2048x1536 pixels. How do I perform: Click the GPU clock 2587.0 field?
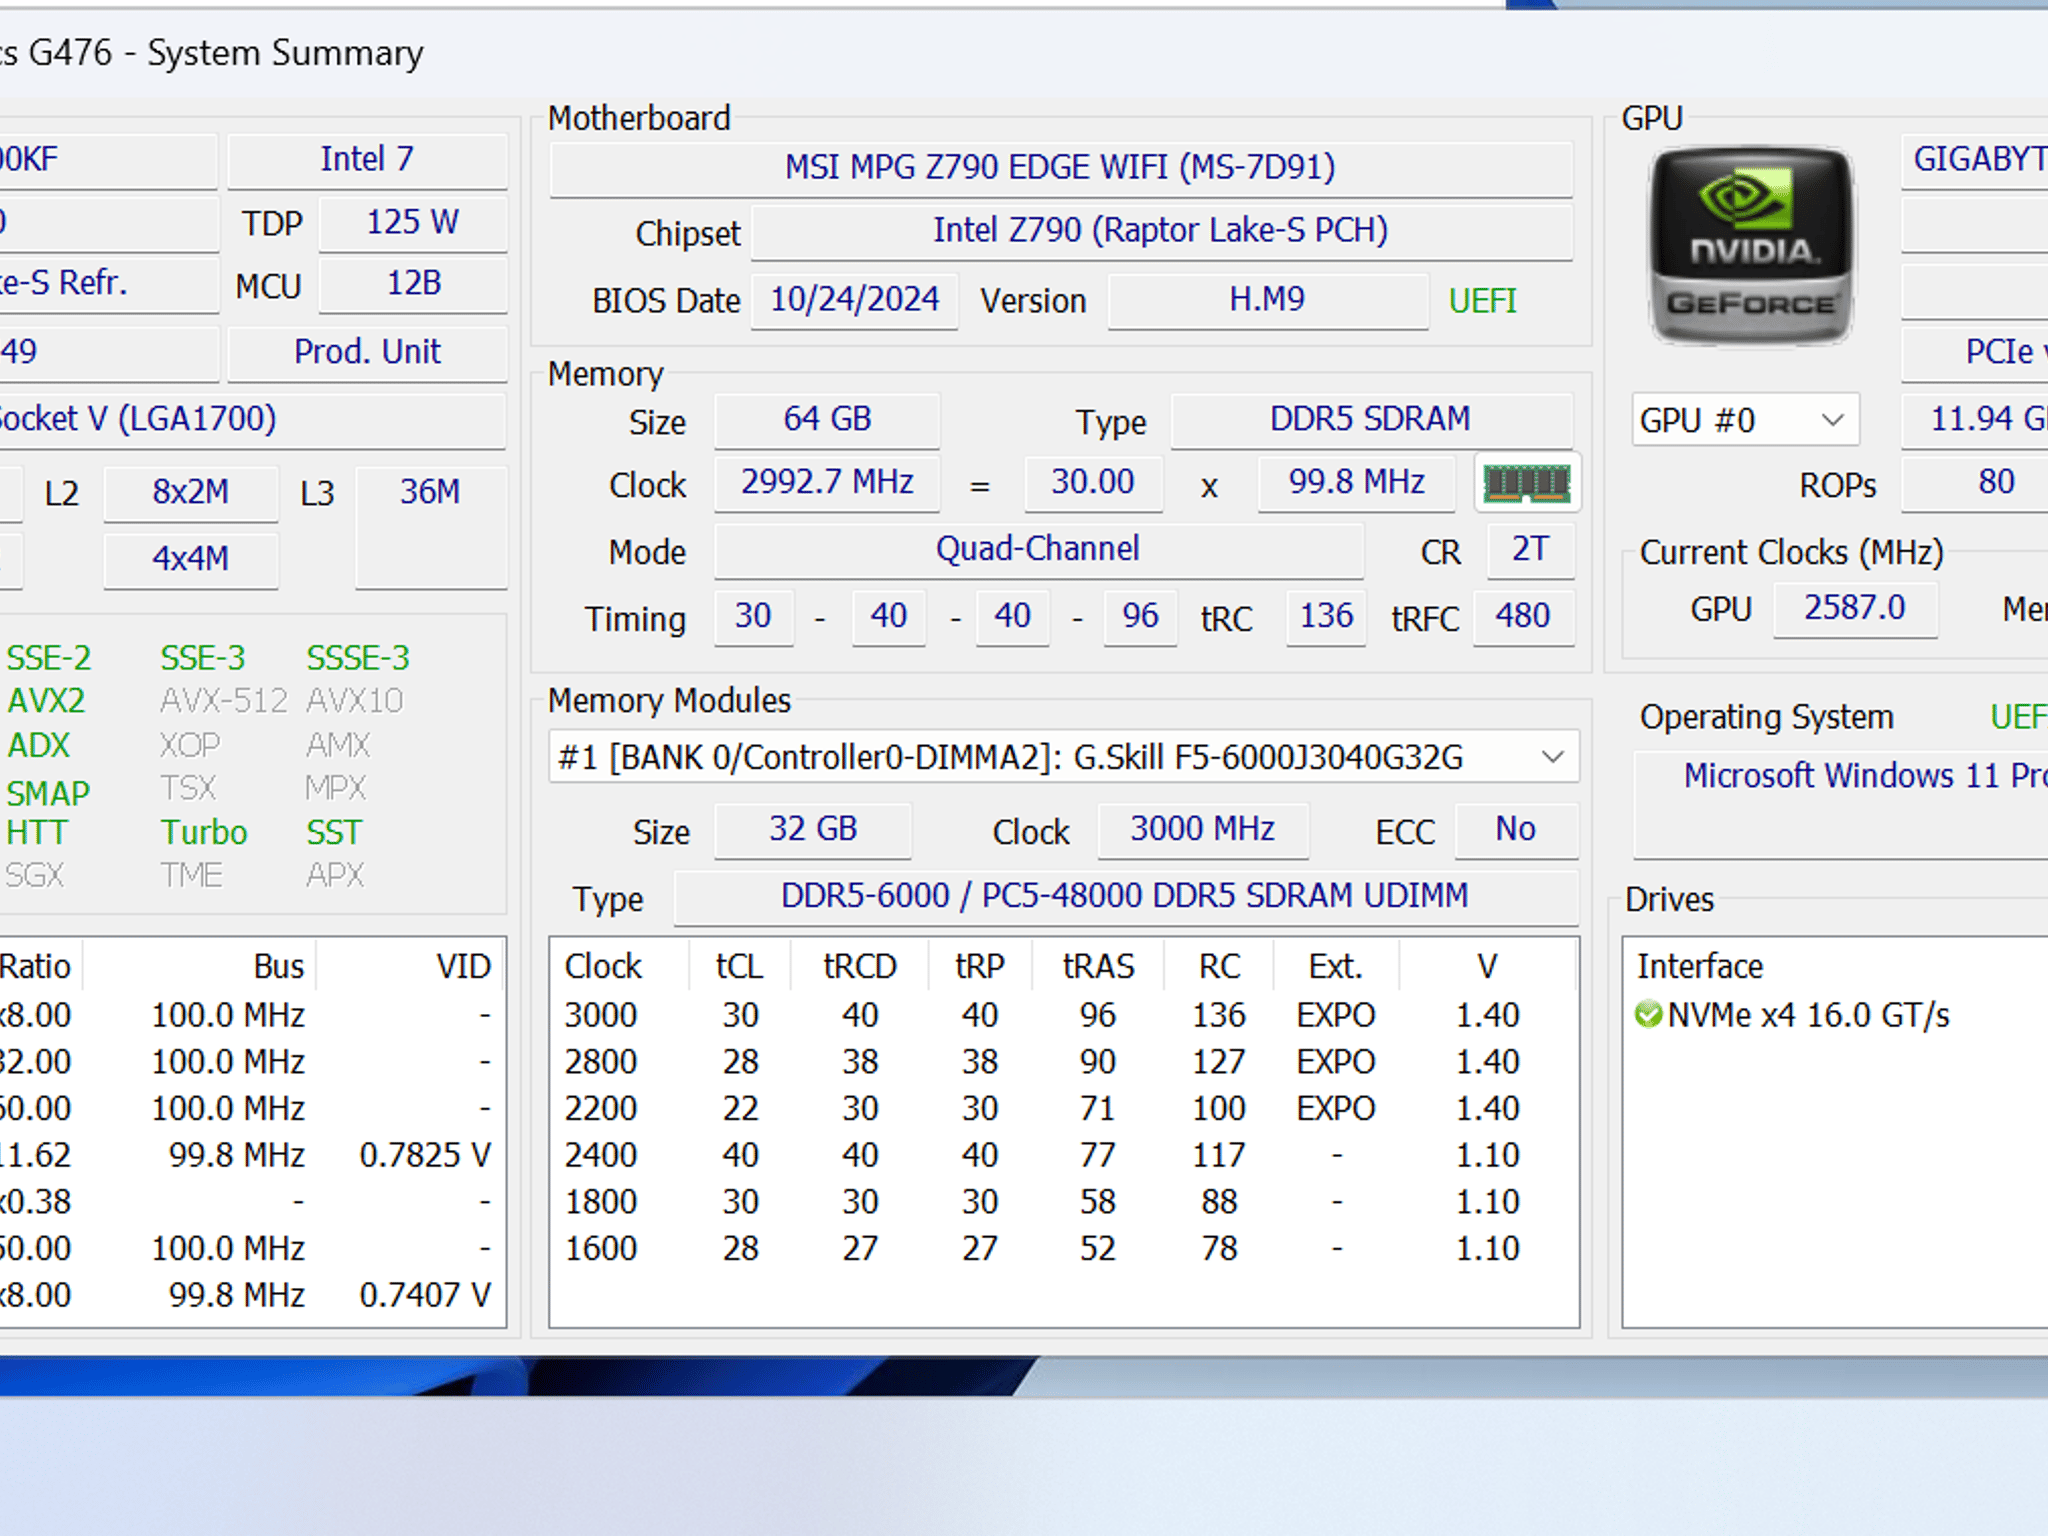click(1855, 608)
